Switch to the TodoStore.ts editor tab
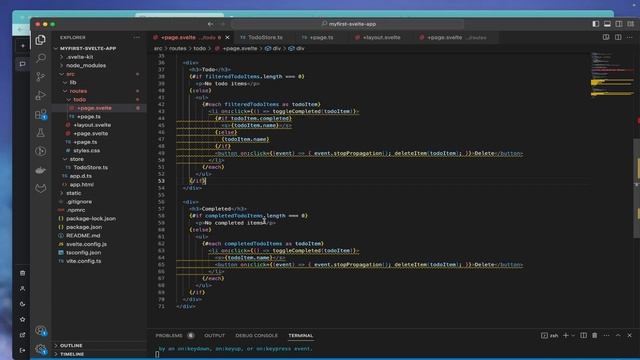The height and width of the screenshot is (360, 640). [265, 37]
